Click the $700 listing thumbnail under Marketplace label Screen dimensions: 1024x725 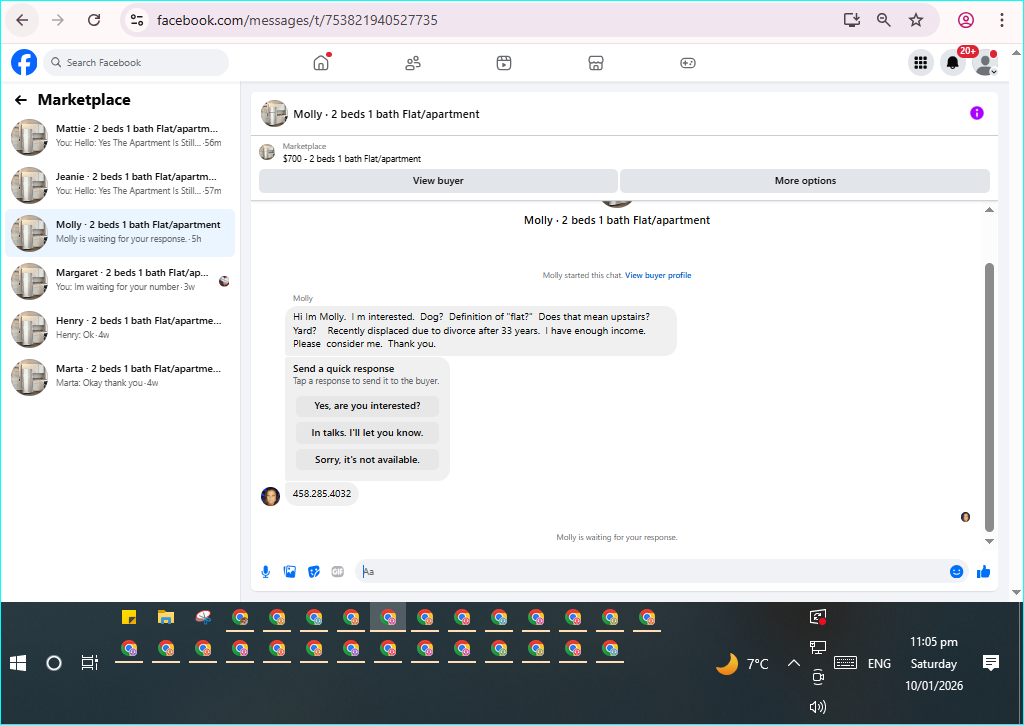click(x=267, y=152)
